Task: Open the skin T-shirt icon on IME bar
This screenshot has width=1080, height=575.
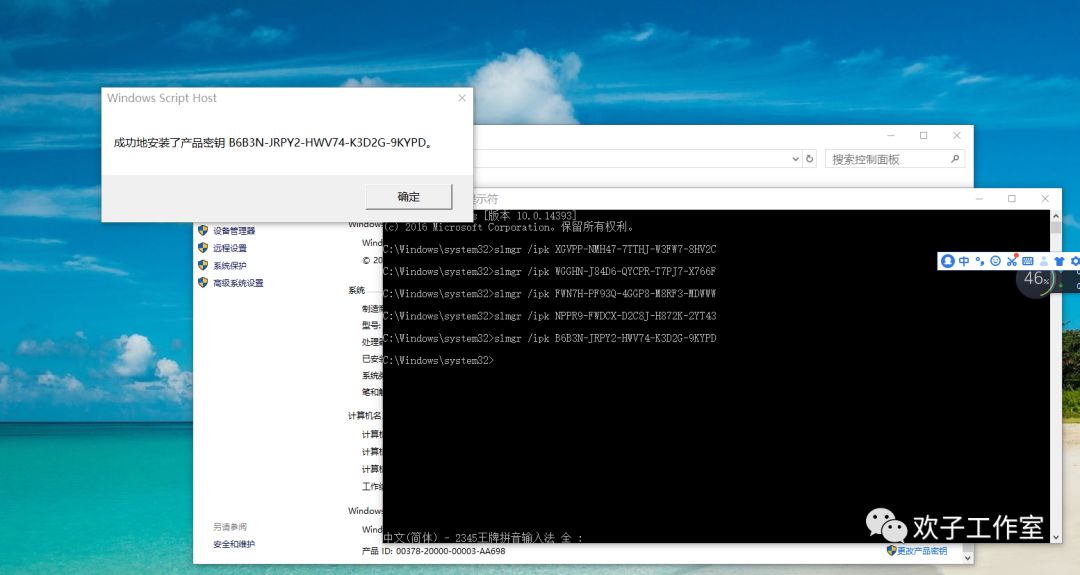Action: tap(1059, 261)
